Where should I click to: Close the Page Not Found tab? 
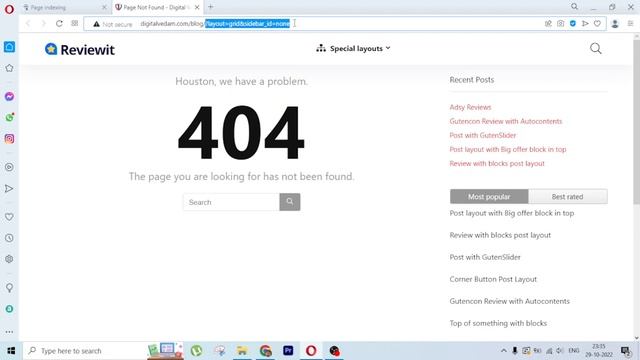pyautogui.click(x=197, y=7)
